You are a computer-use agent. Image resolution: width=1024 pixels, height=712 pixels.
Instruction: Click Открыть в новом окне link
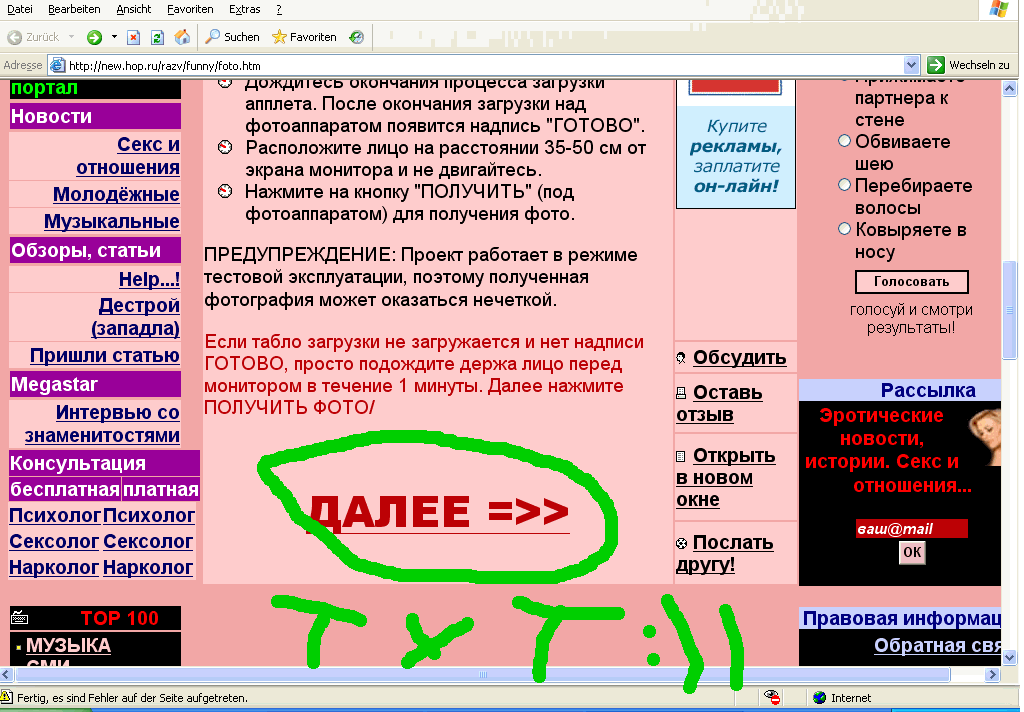coord(726,477)
